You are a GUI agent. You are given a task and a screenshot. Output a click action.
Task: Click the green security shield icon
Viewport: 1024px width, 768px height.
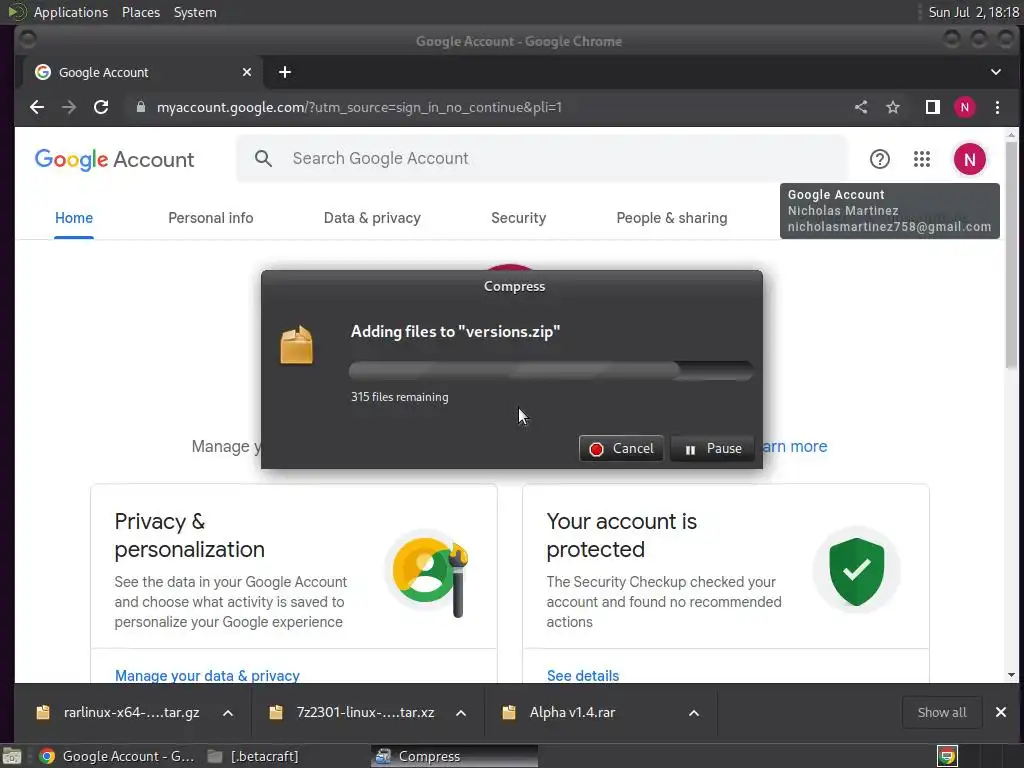856,571
